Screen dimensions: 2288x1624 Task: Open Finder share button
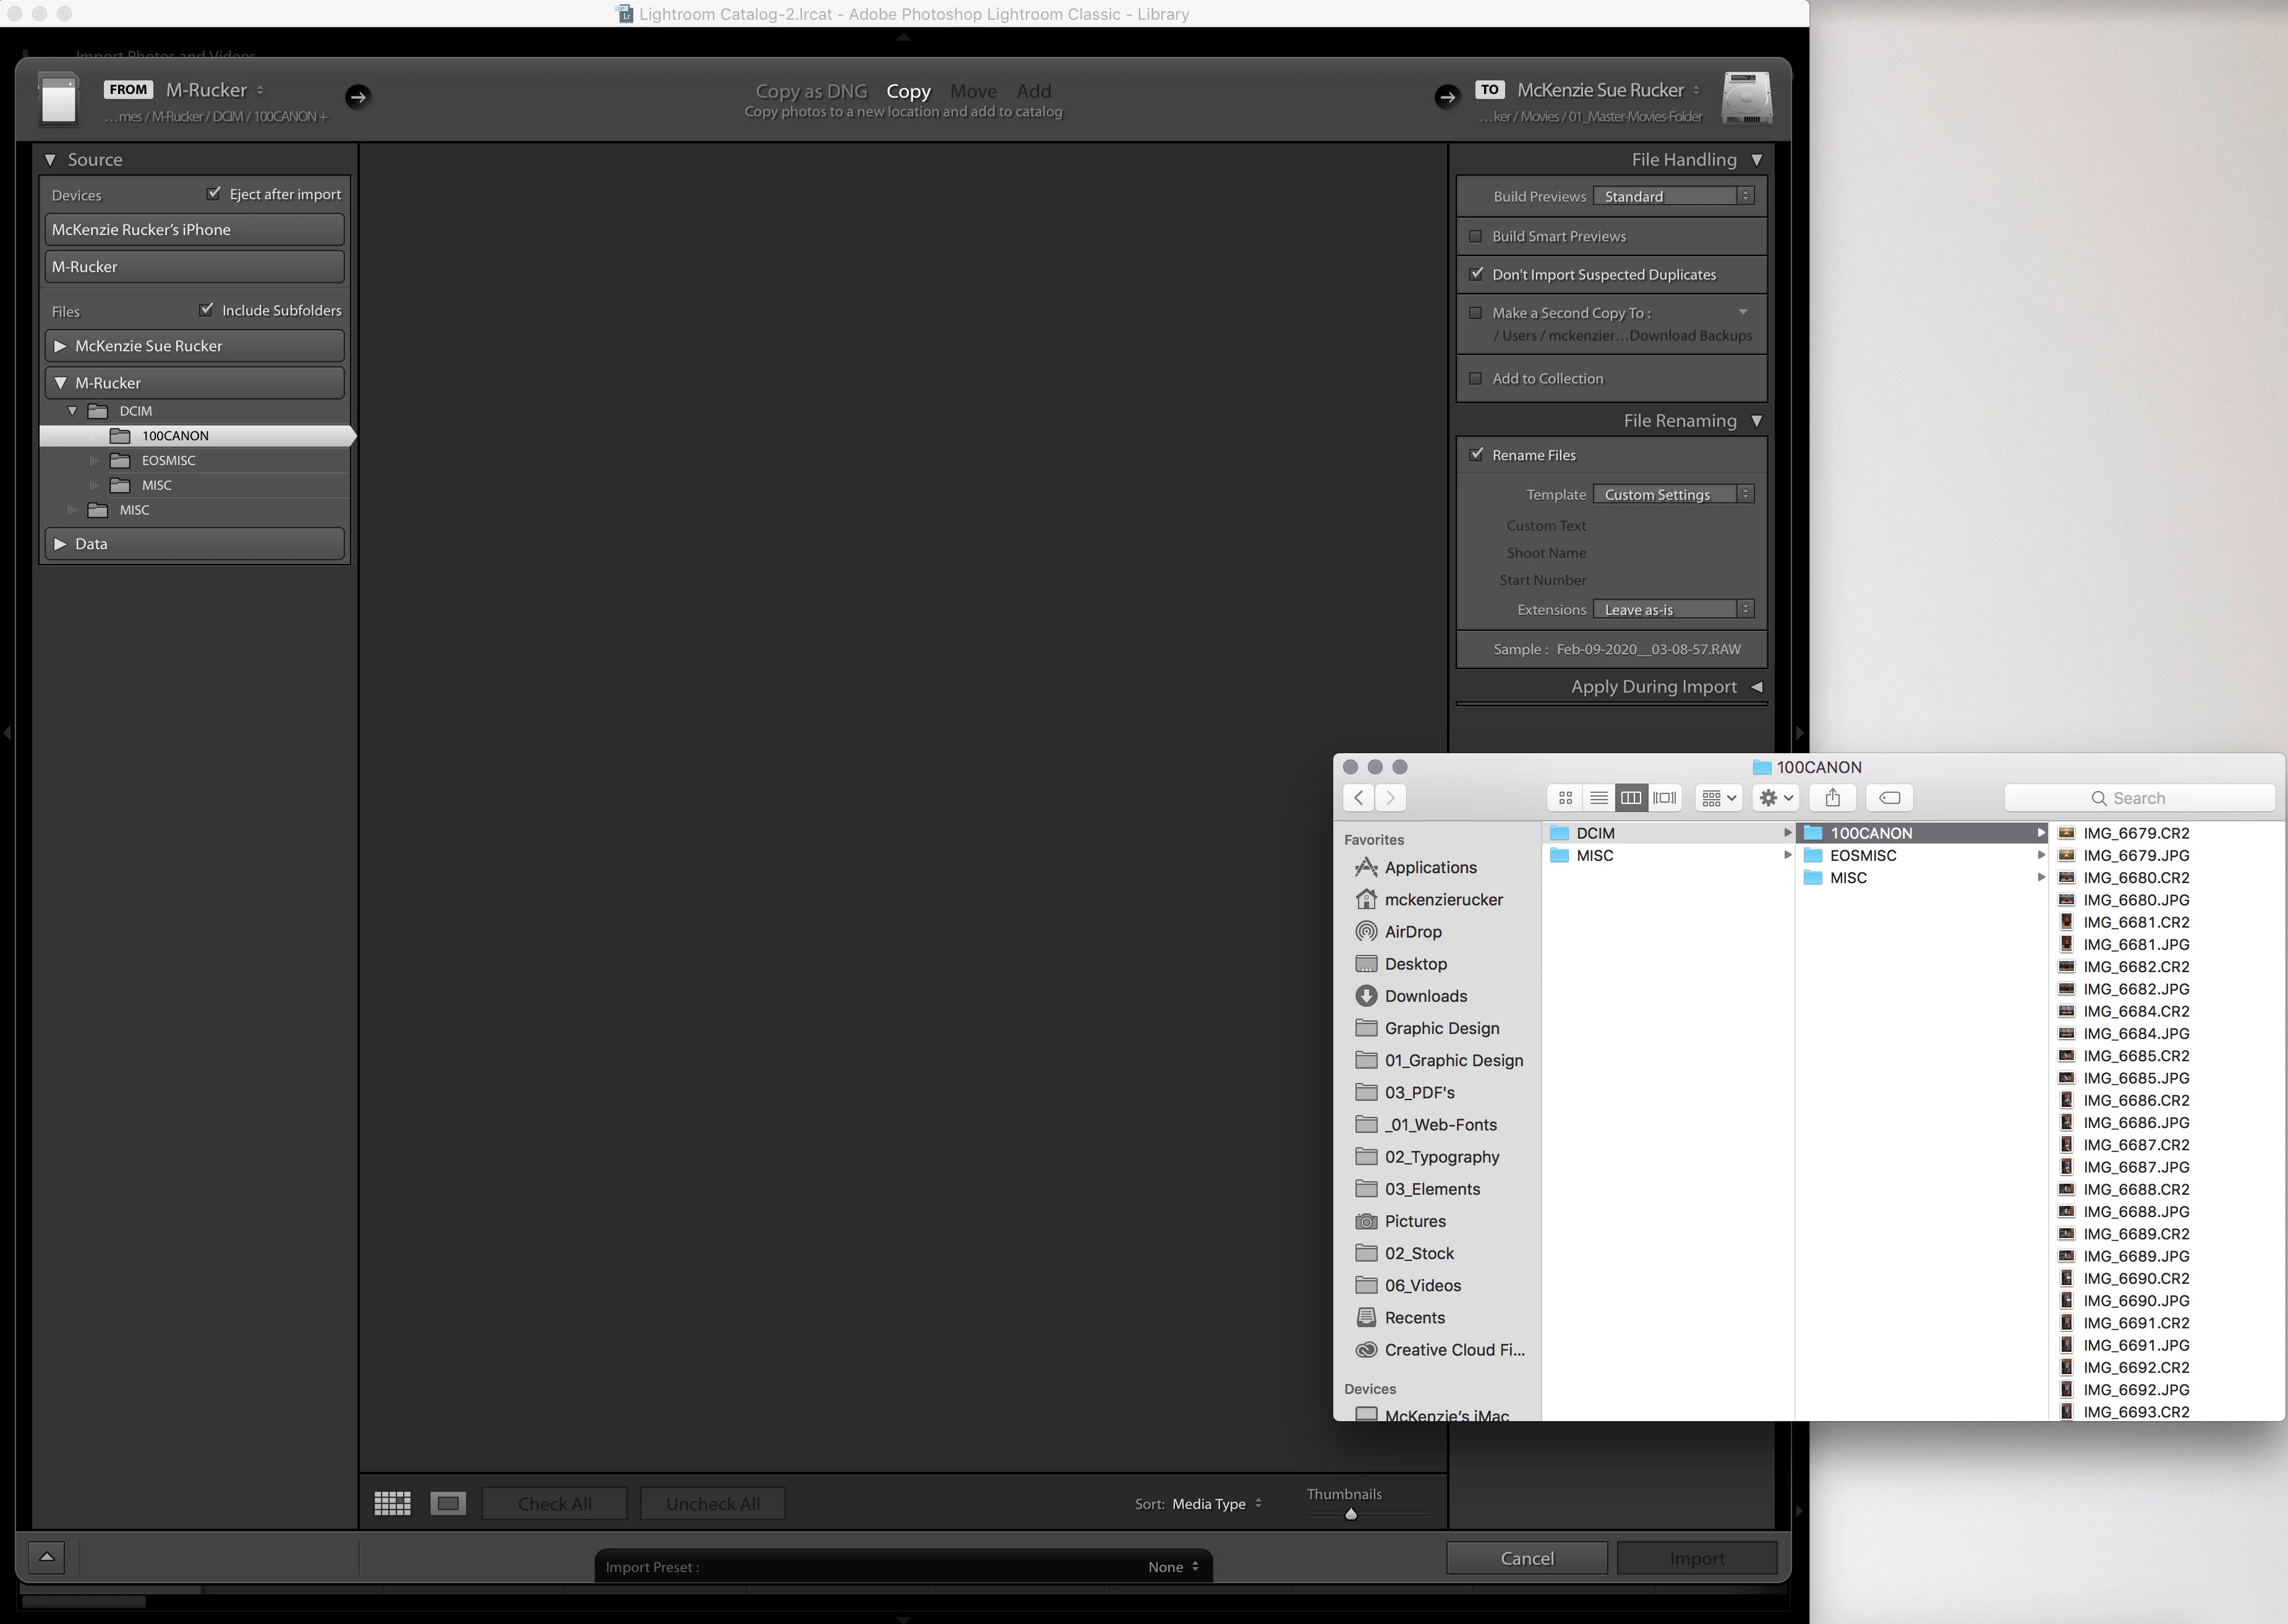pos(1832,798)
